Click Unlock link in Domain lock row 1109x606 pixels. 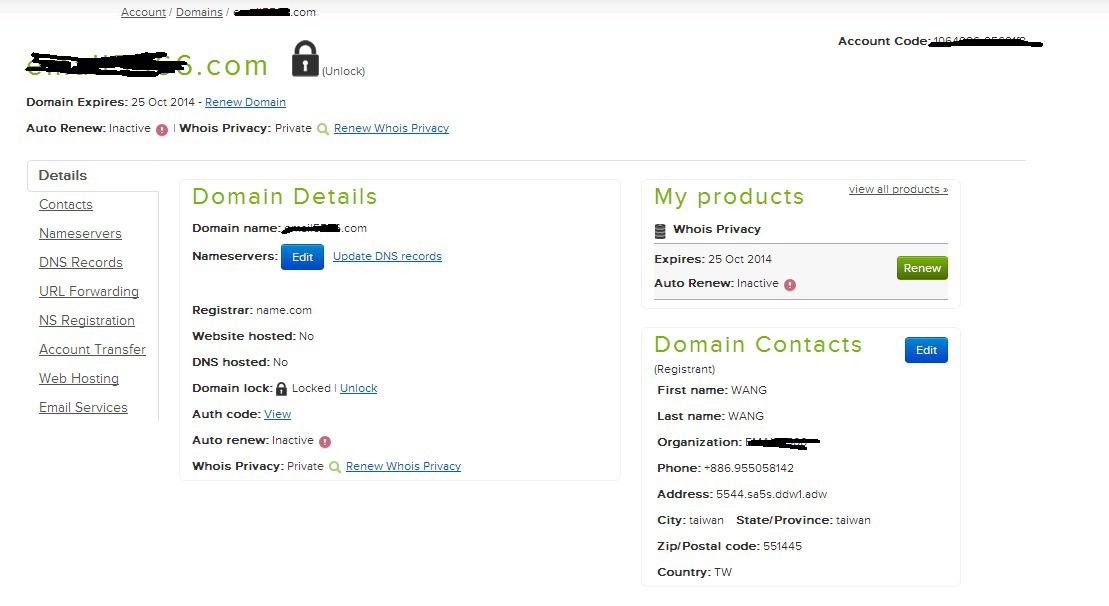tap(359, 388)
